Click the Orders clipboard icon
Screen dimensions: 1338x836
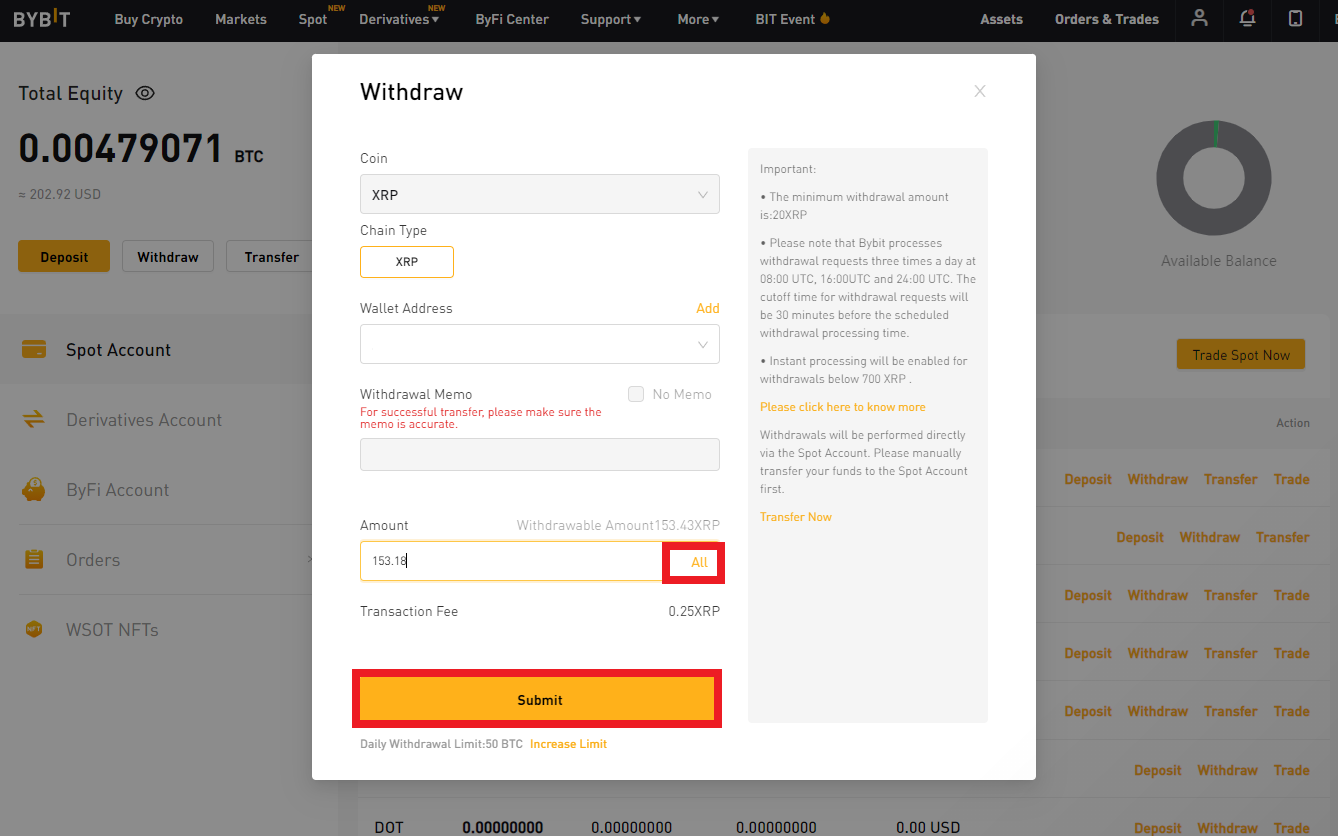coord(34,560)
